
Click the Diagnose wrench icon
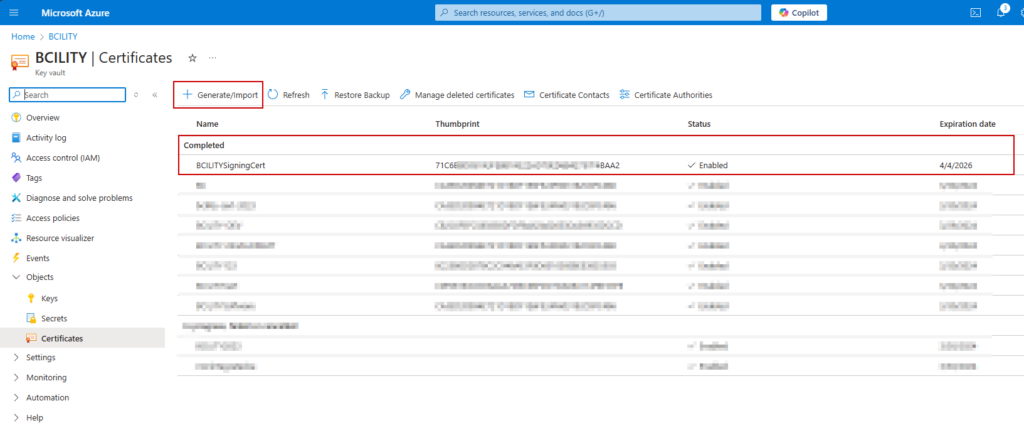(16, 198)
